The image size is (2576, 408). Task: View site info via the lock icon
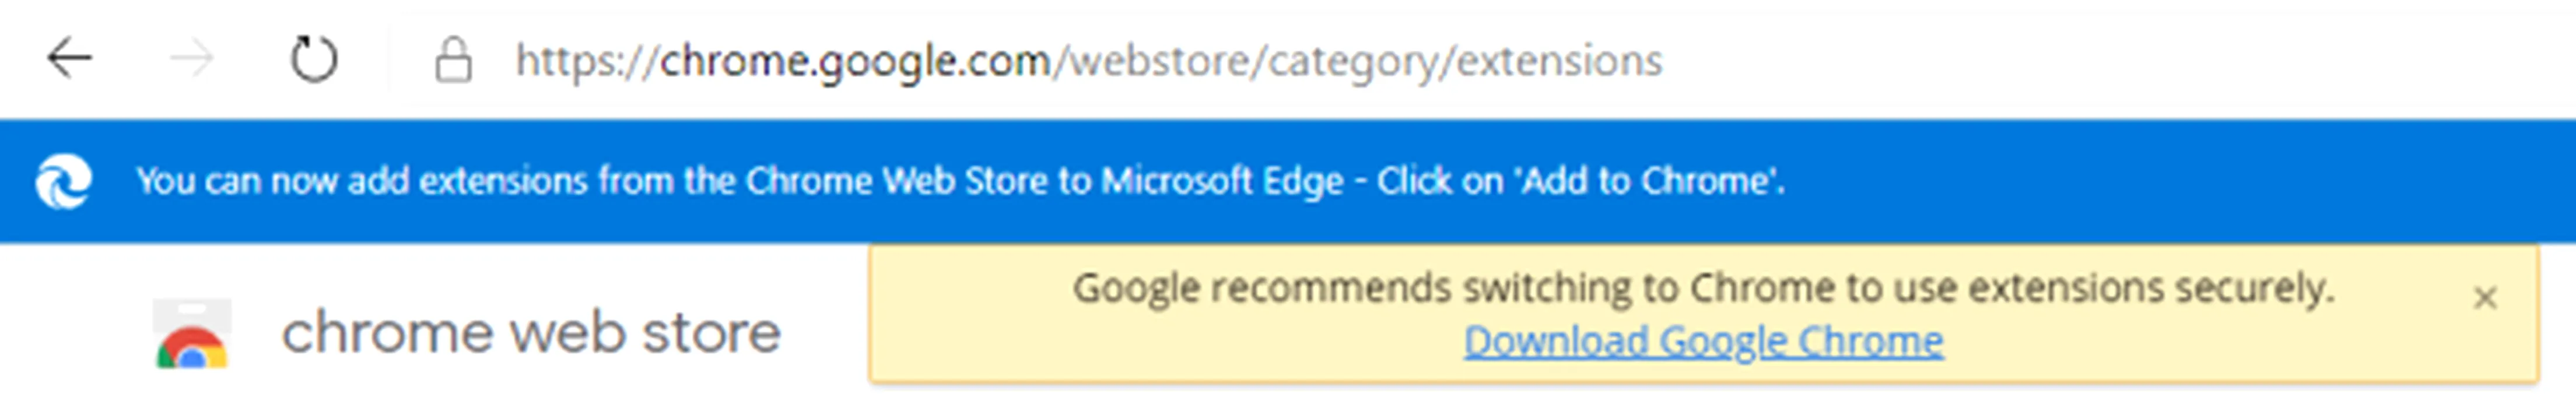pyautogui.click(x=453, y=60)
